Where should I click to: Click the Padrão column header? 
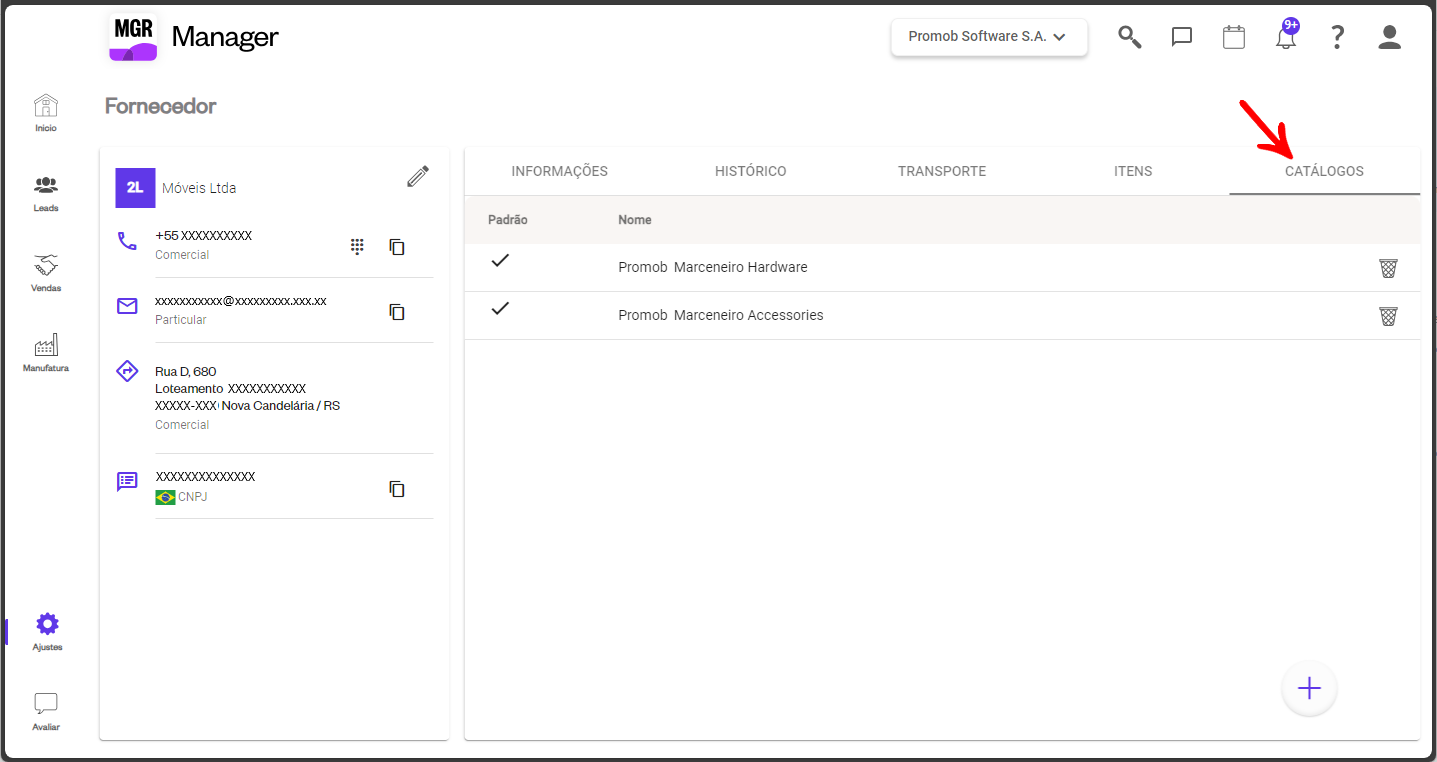pyautogui.click(x=508, y=220)
